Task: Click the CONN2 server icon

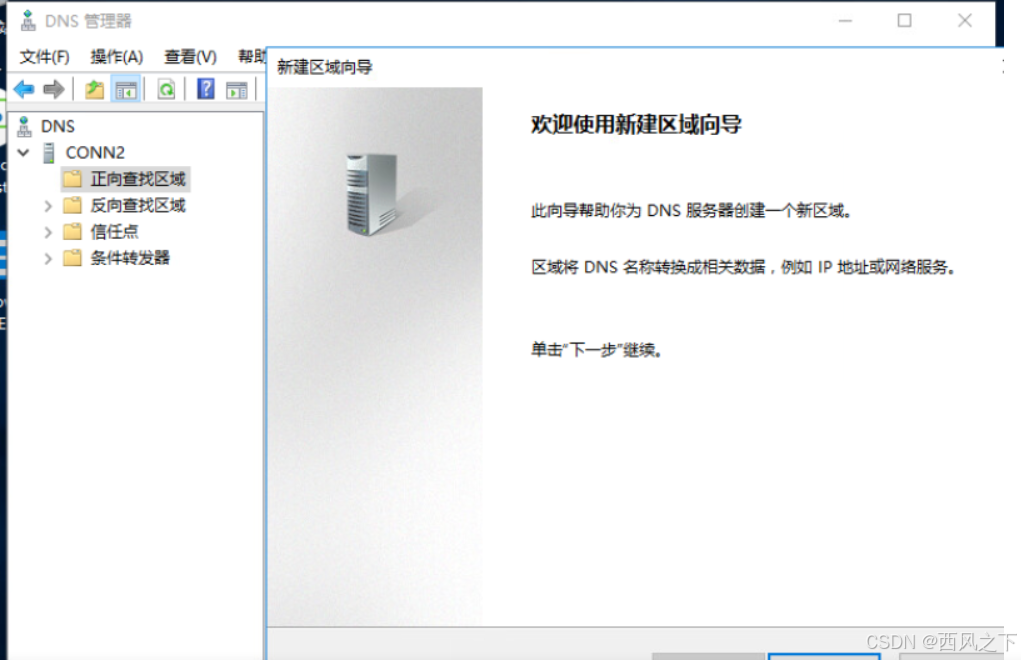Action: [x=48, y=152]
